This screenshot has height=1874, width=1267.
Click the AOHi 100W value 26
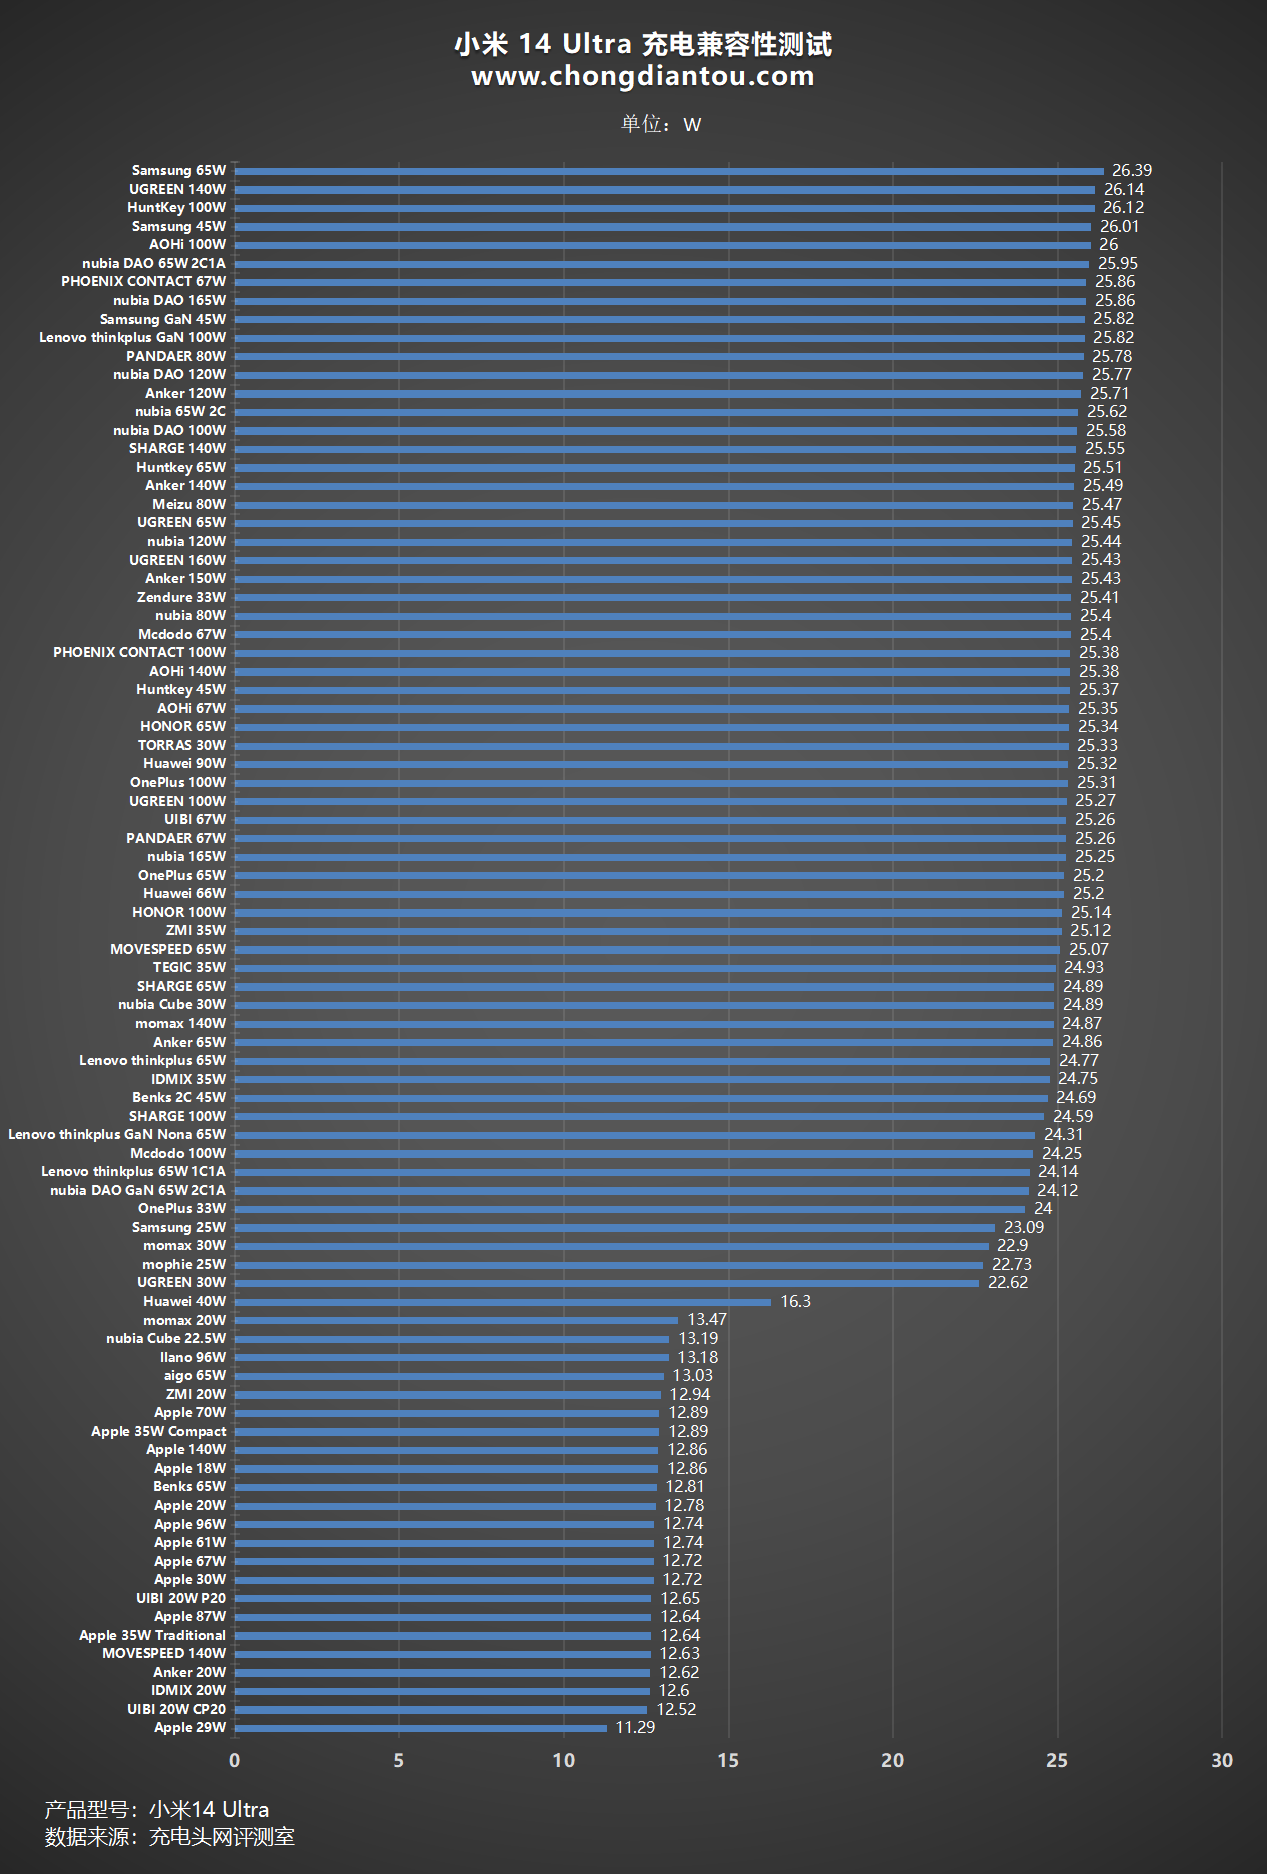(1109, 244)
